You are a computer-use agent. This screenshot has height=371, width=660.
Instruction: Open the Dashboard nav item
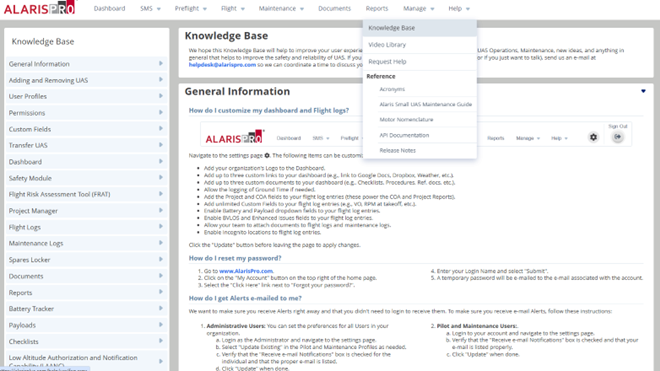pyautogui.click(x=109, y=8)
